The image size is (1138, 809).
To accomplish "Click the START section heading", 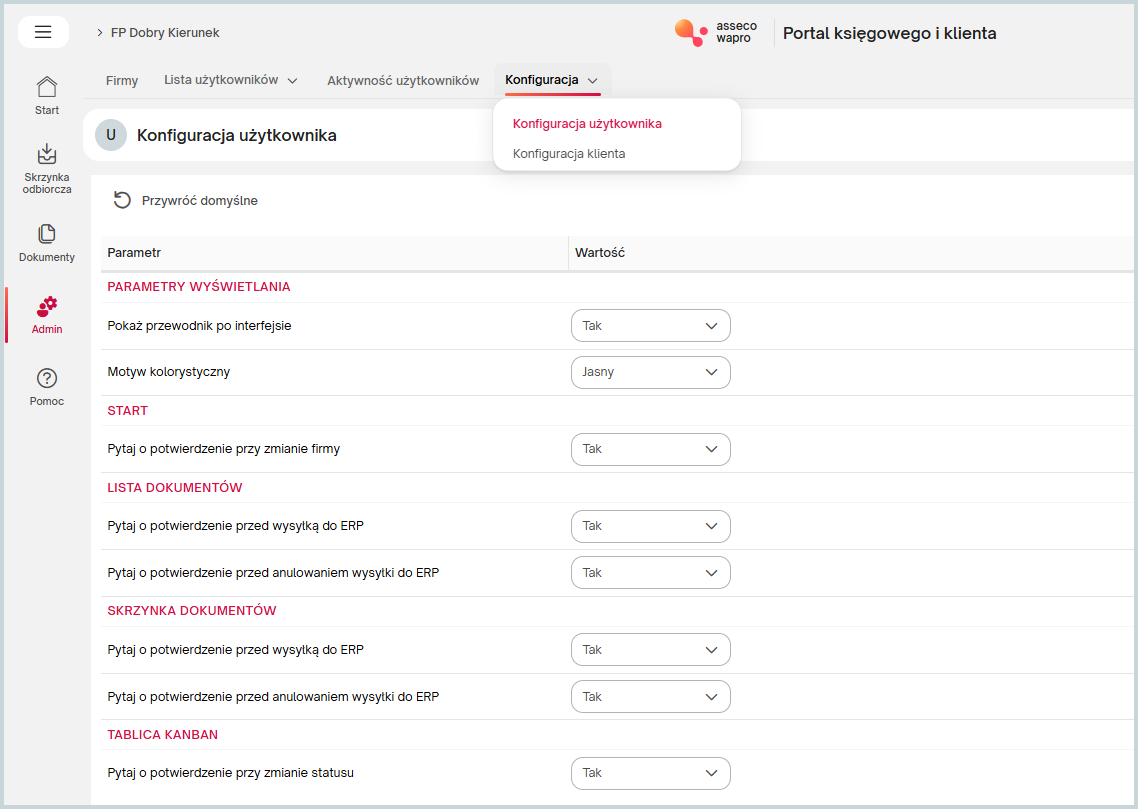I will click(x=128, y=411).
